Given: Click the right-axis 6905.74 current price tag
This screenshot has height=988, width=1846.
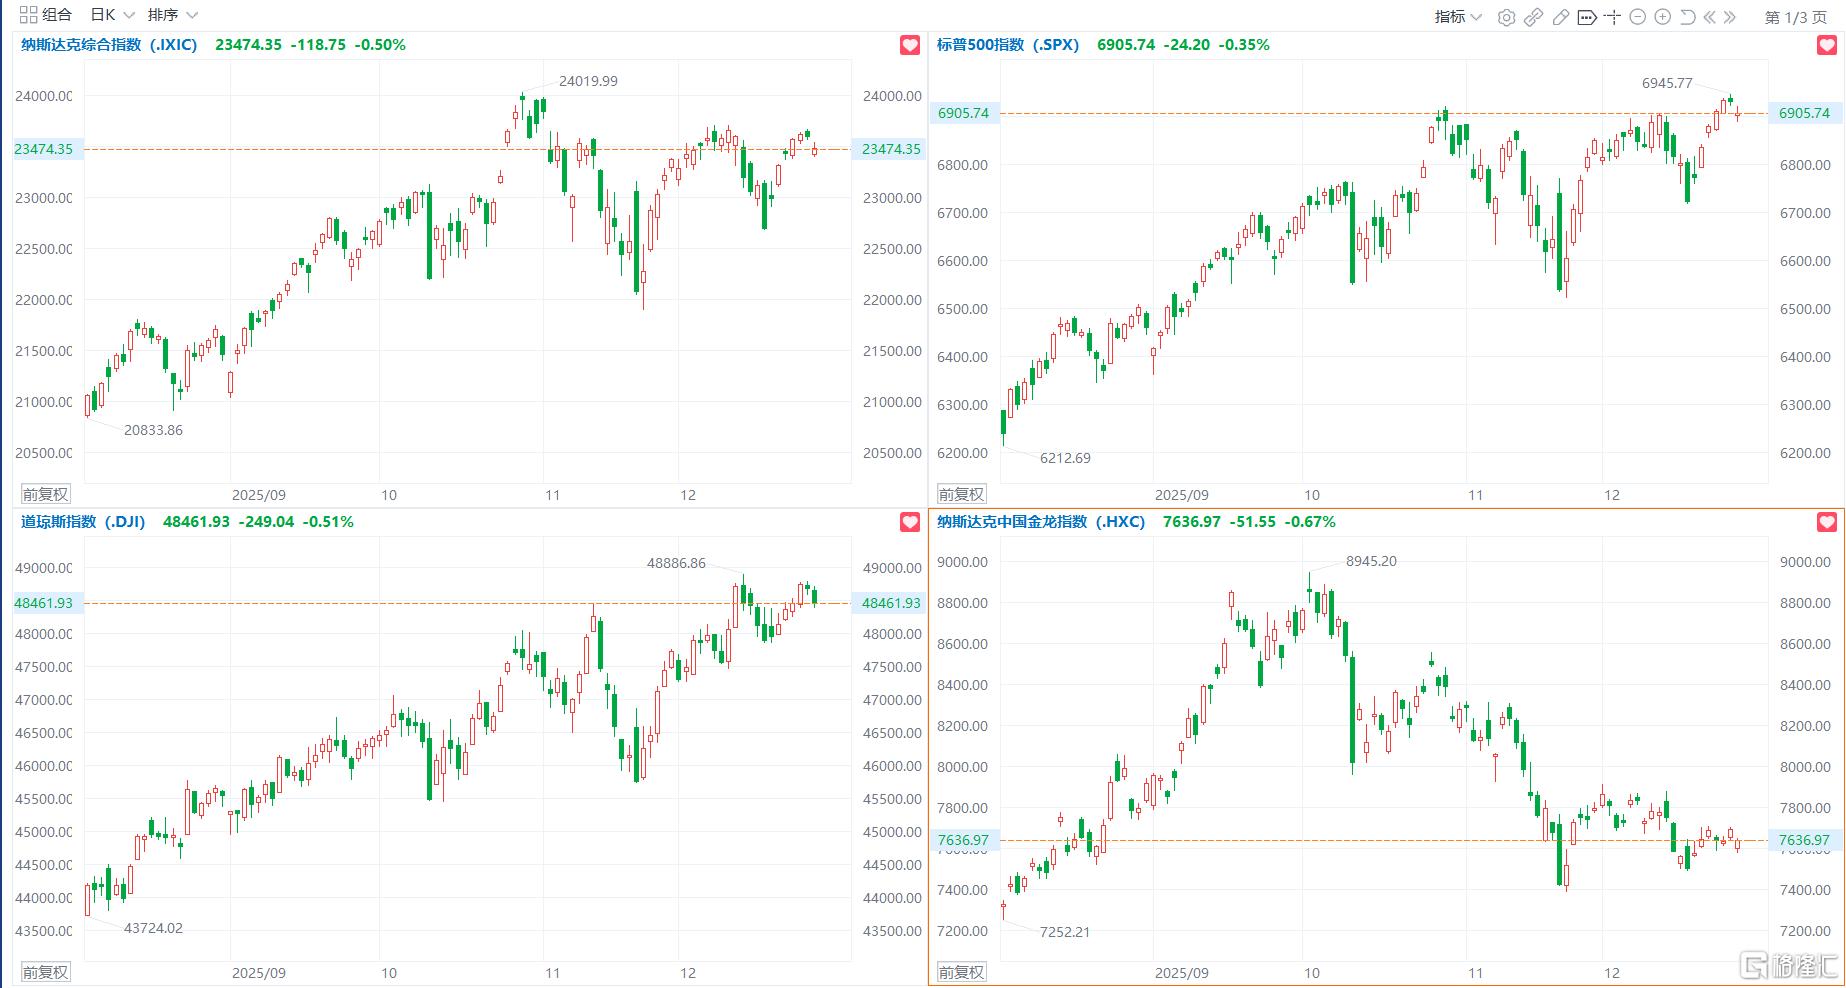Looking at the screenshot, I should [x=1804, y=113].
